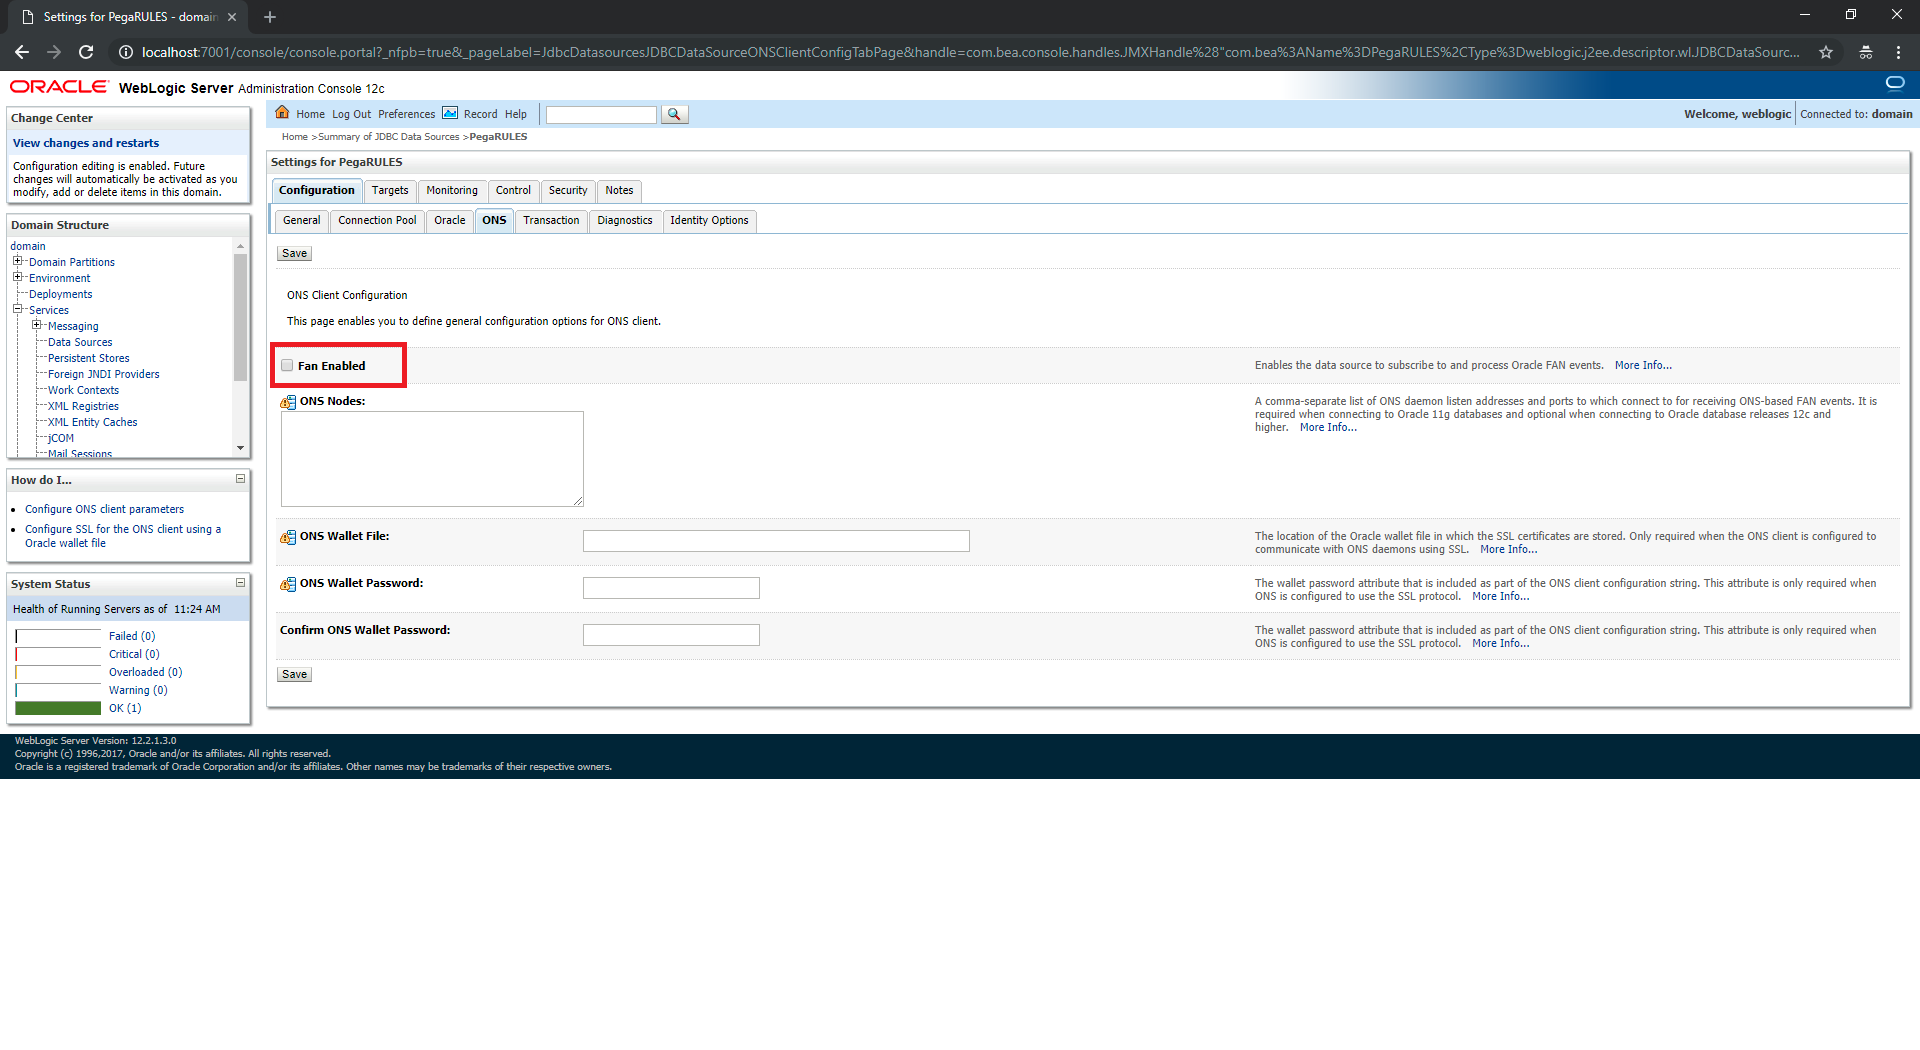Viewport: 1920px width, 1050px height.
Task: Open the browser three-dot menu
Action: [1898, 52]
